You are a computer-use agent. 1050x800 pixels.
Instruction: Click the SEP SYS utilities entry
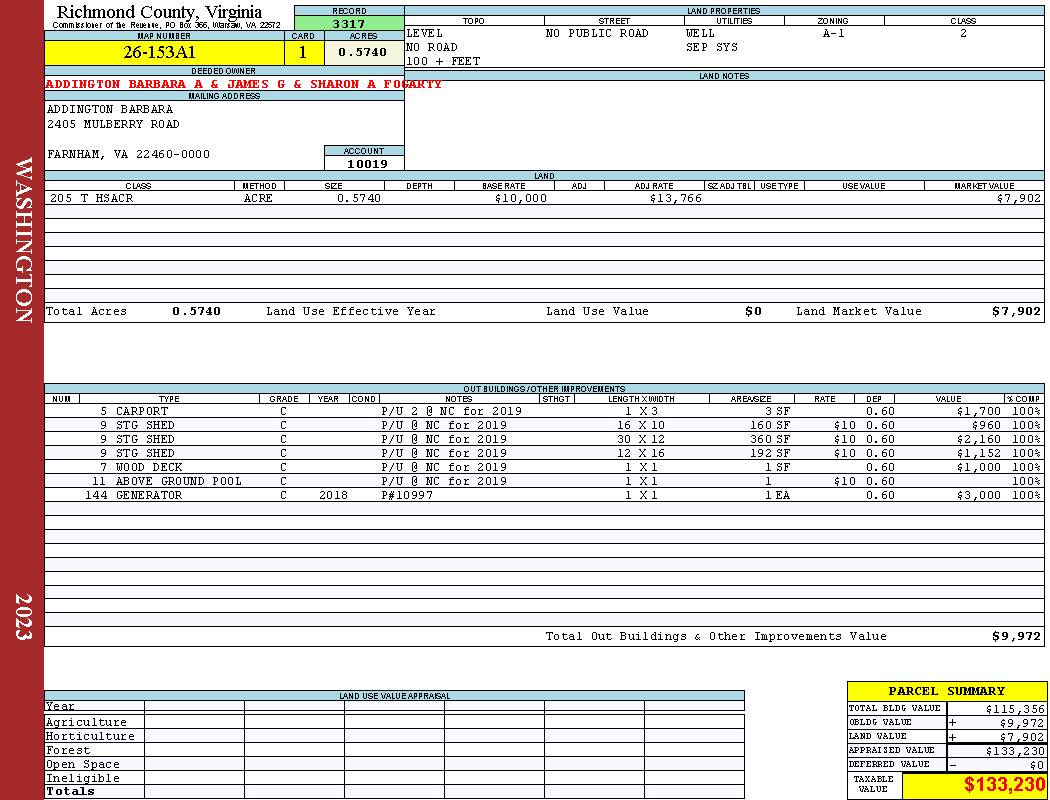(712, 48)
